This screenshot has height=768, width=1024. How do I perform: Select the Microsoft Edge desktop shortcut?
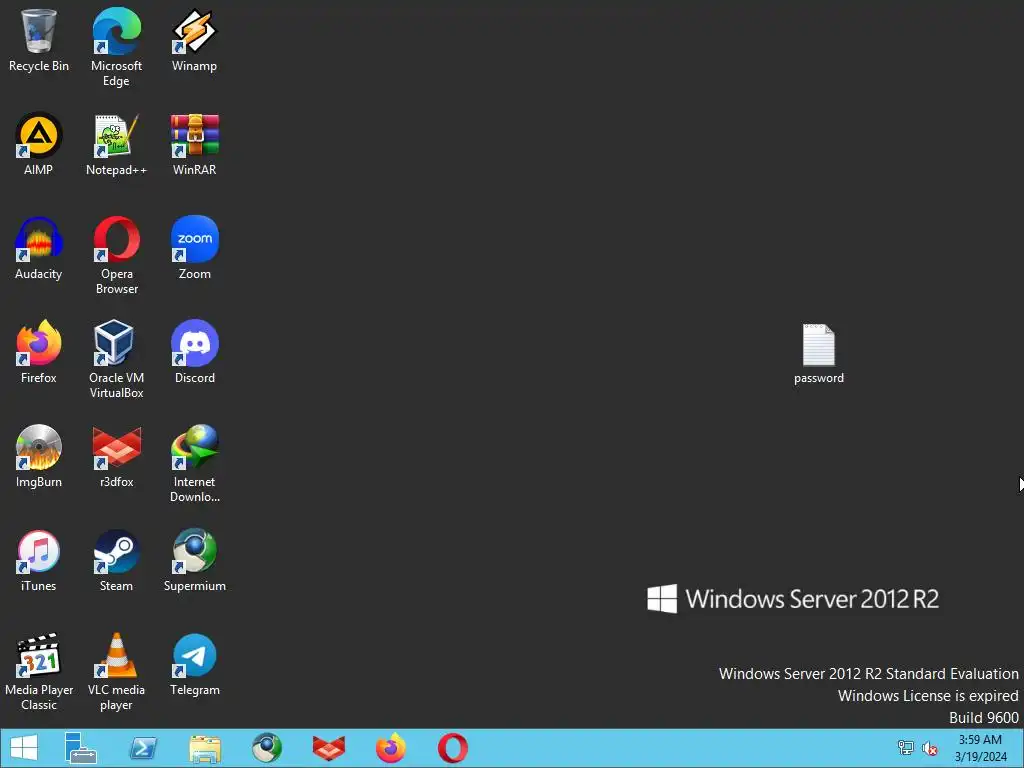pyautogui.click(x=116, y=47)
